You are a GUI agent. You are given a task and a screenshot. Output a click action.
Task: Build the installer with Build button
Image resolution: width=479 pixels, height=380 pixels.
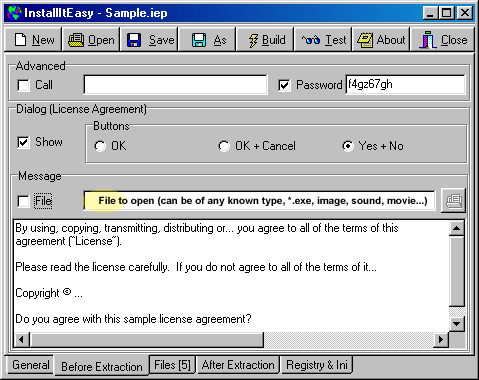click(x=265, y=40)
